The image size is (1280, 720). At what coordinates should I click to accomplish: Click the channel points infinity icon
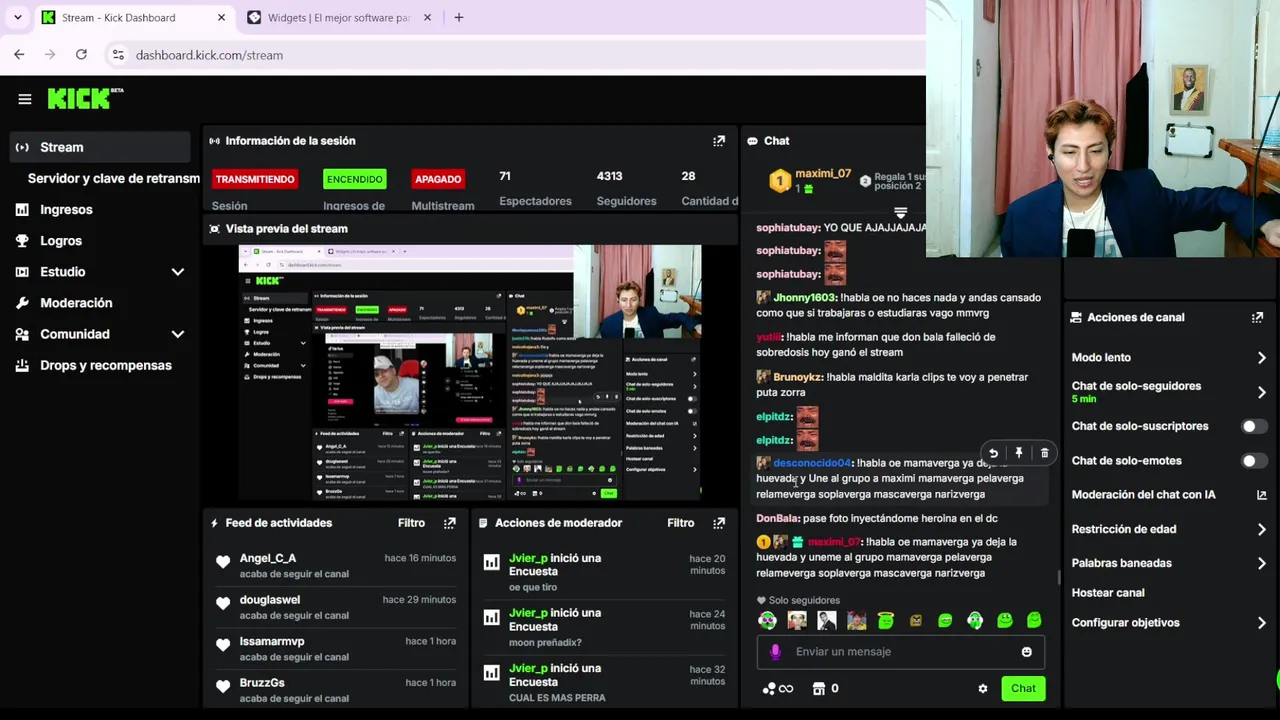tap(777, 688)
